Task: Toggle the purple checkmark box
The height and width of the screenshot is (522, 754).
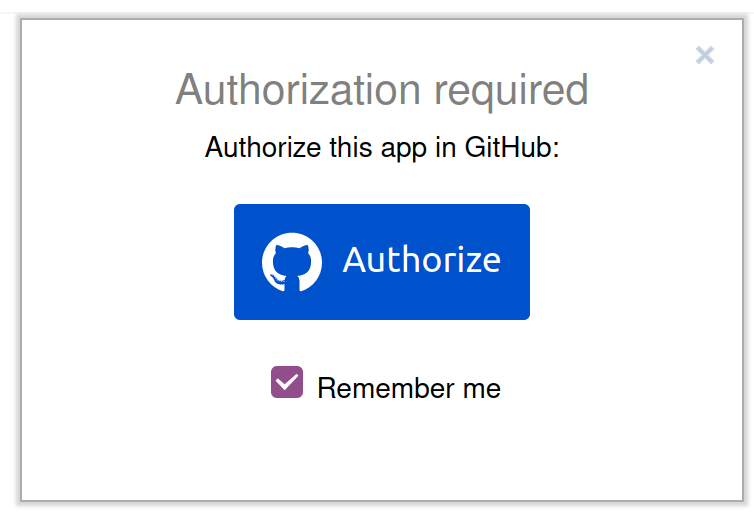Action: (x=287, y=382)
